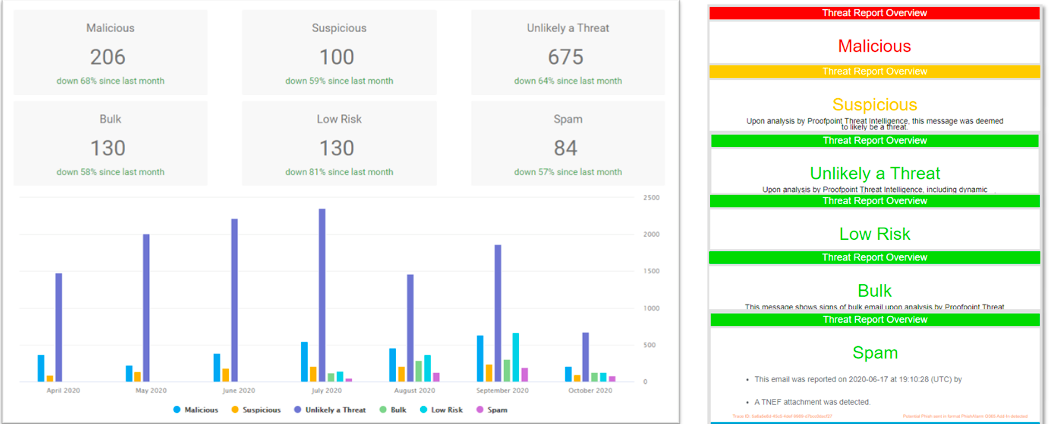Select the September 2020 Malicious bar
The image size is (1049, 424).
click(x=480, y=358)
